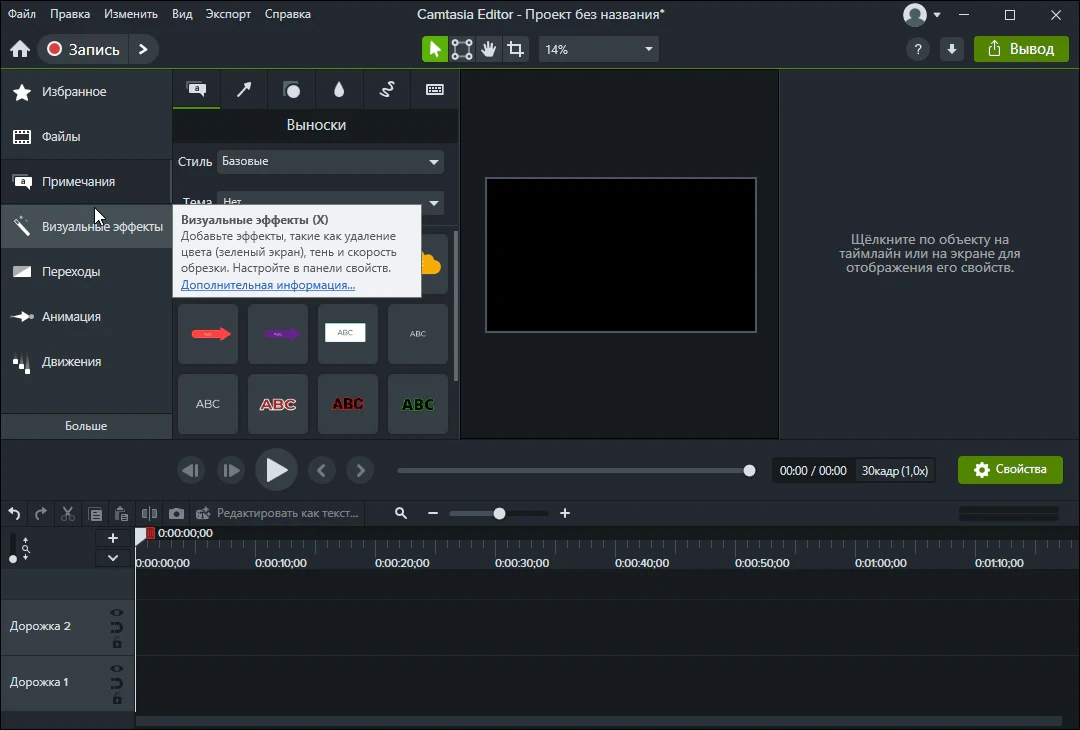
Task: Select the Arrows and lines tab icon
Action: coord(244,90)
